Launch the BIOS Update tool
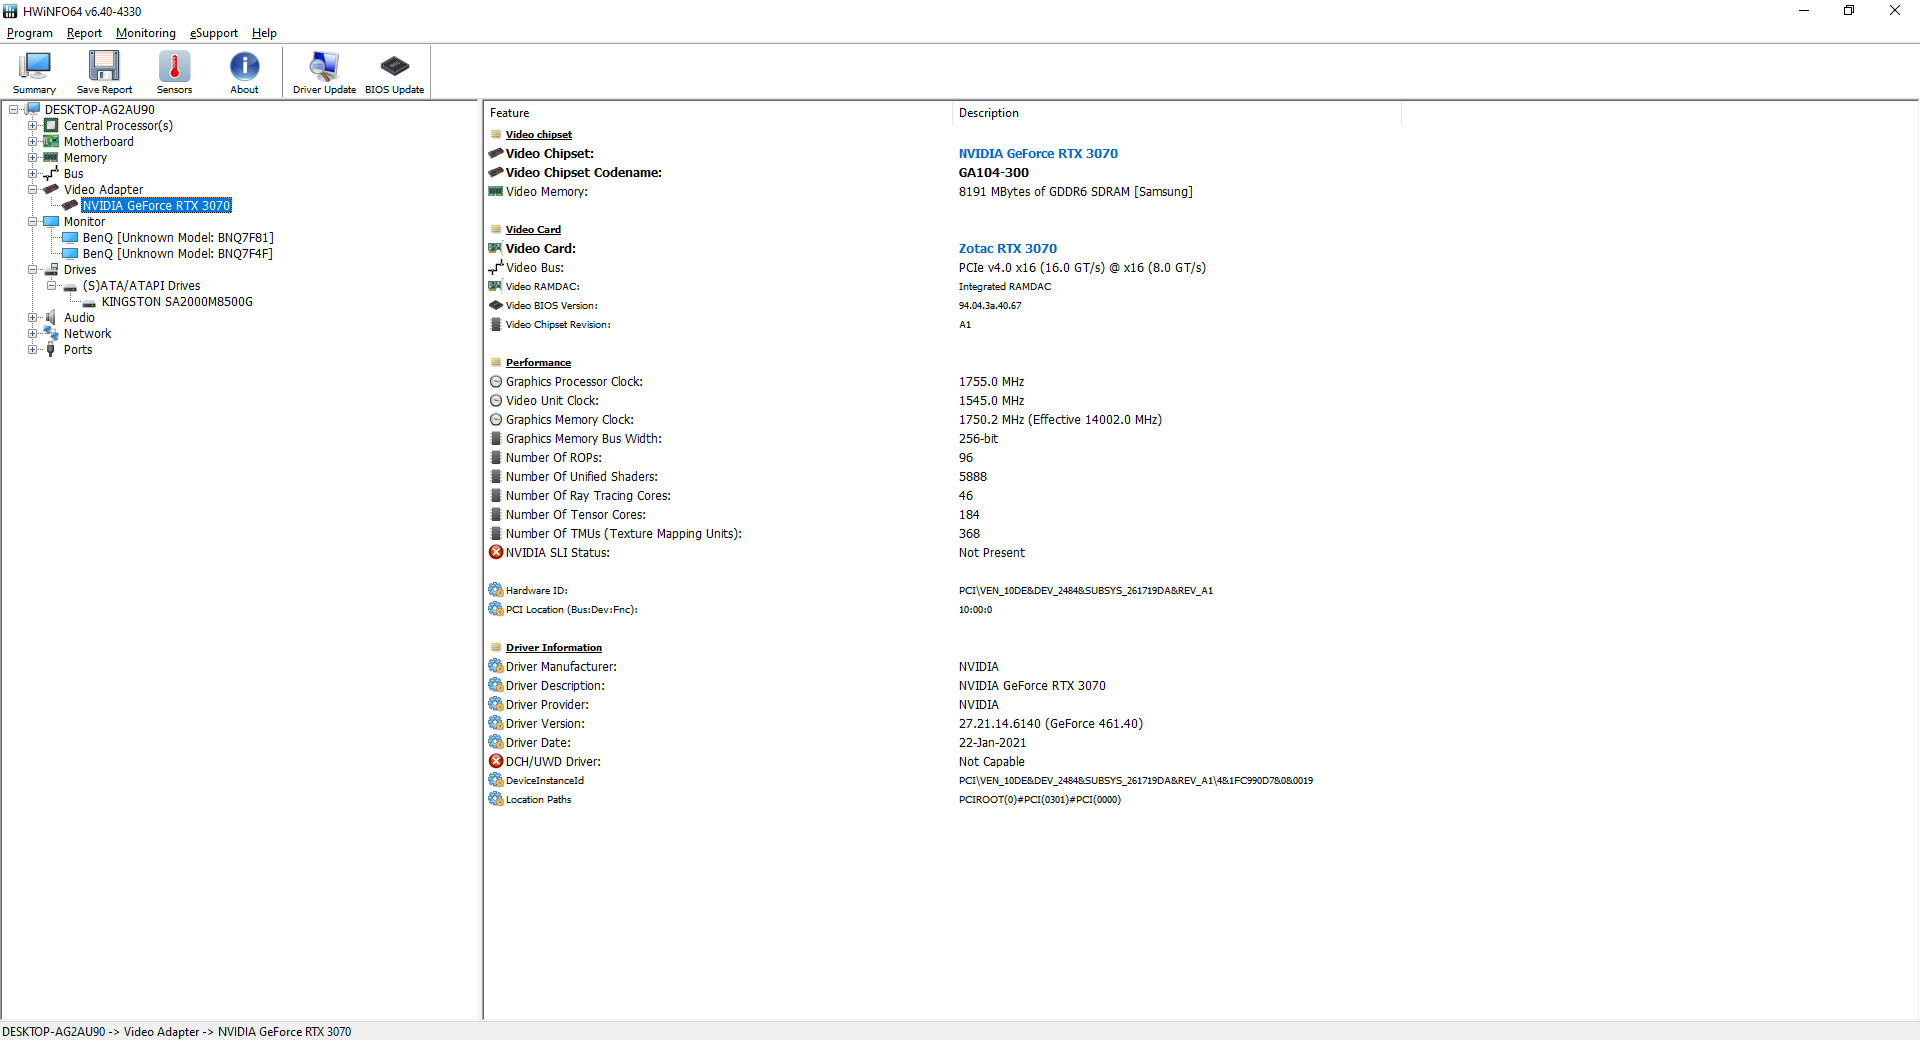Viewport: 1920px width, 1040px height. (394, 72)
